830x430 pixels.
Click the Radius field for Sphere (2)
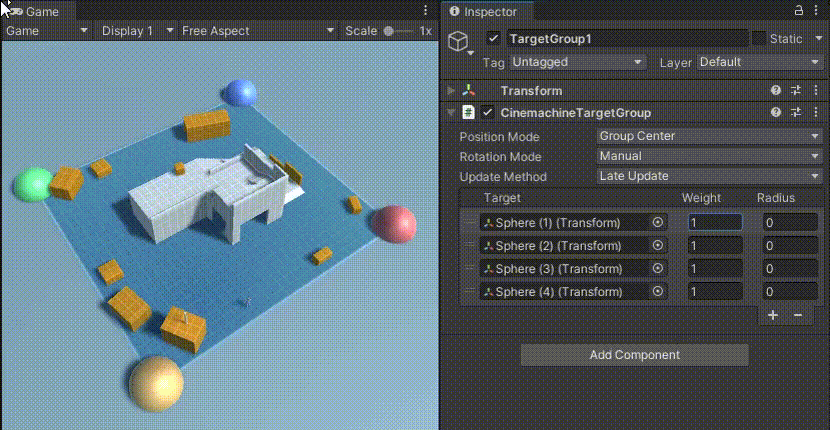click(x=790, y=246)
